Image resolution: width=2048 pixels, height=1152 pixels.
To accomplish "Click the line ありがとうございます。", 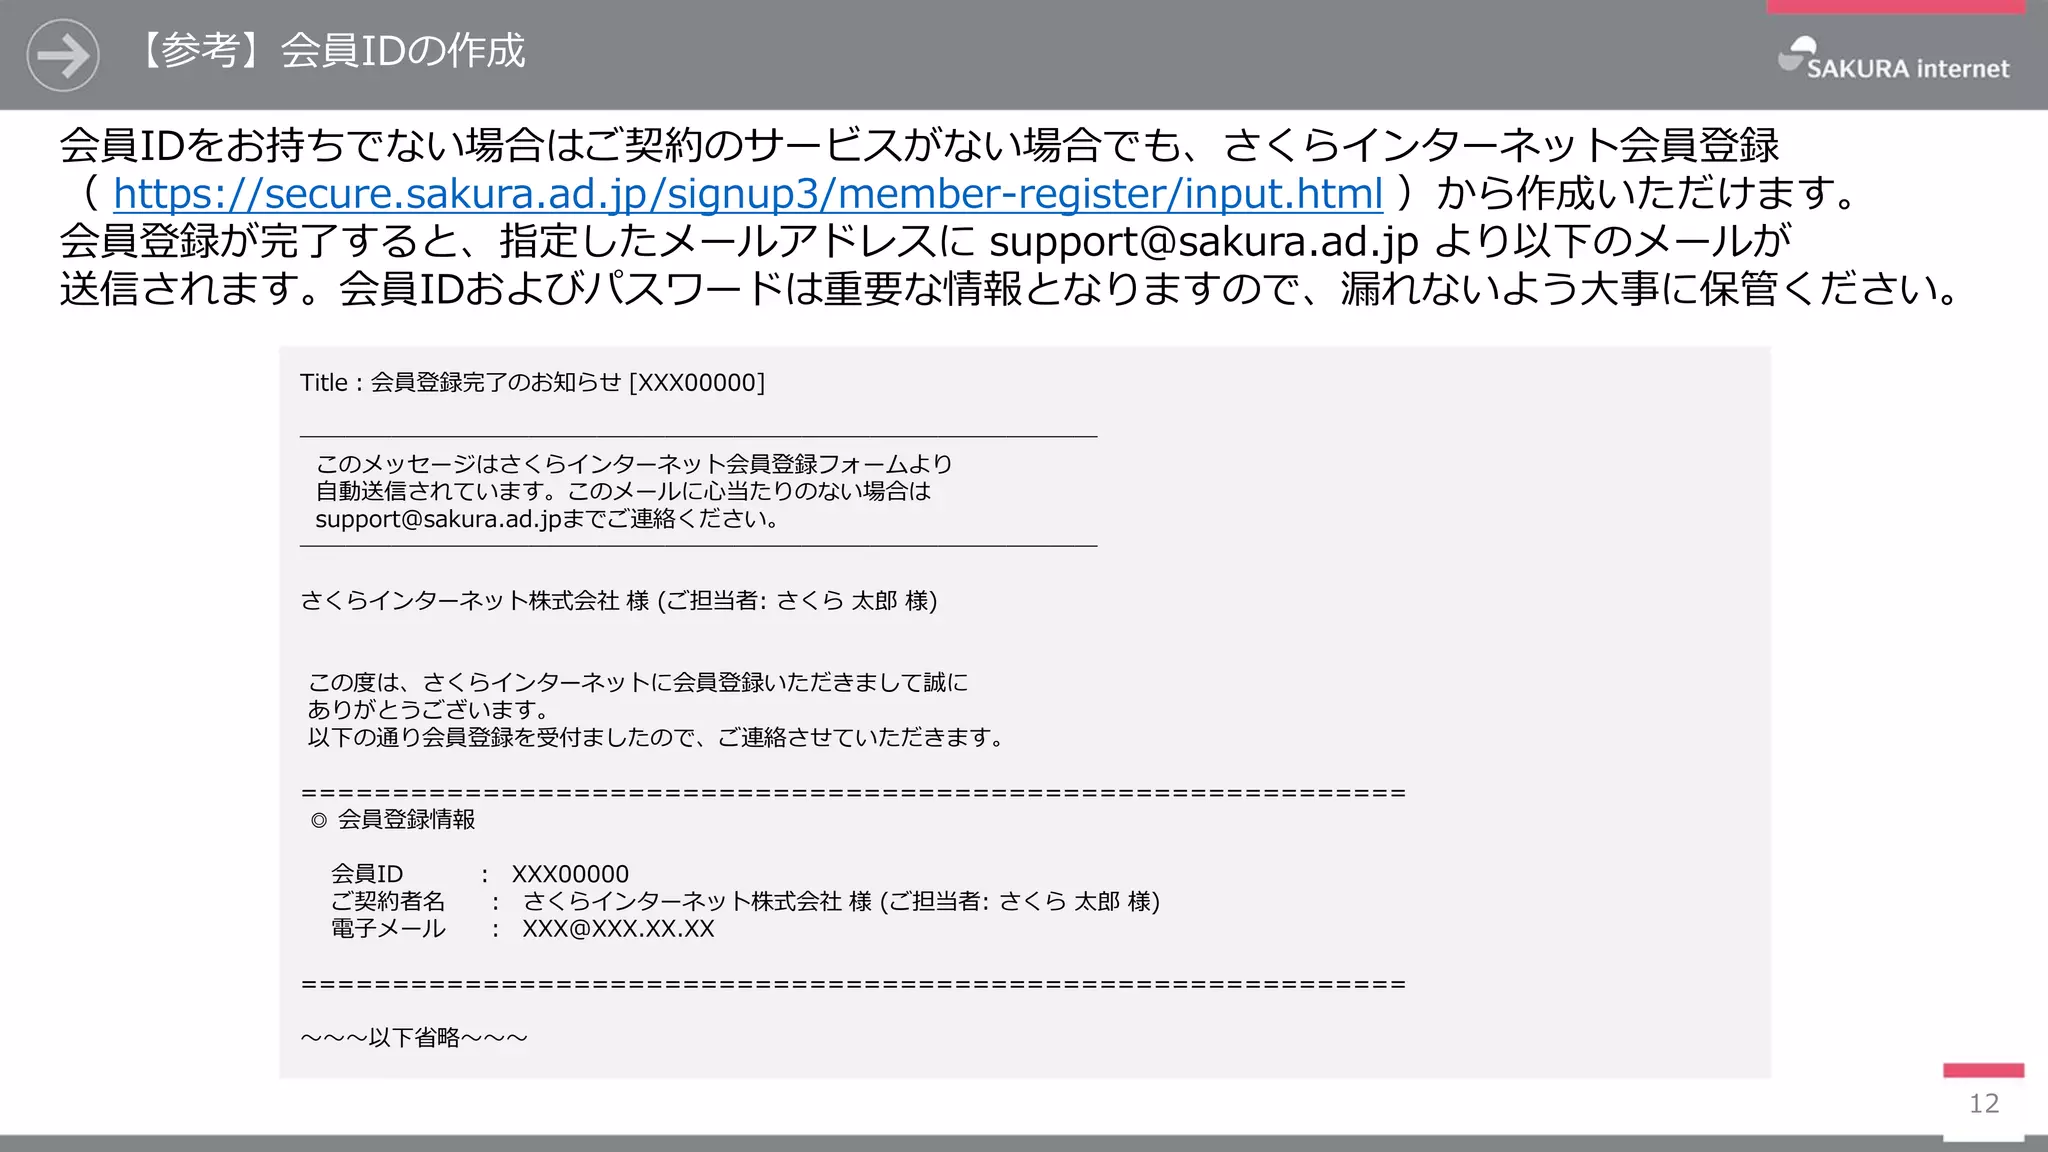I will tap(430, 710).
